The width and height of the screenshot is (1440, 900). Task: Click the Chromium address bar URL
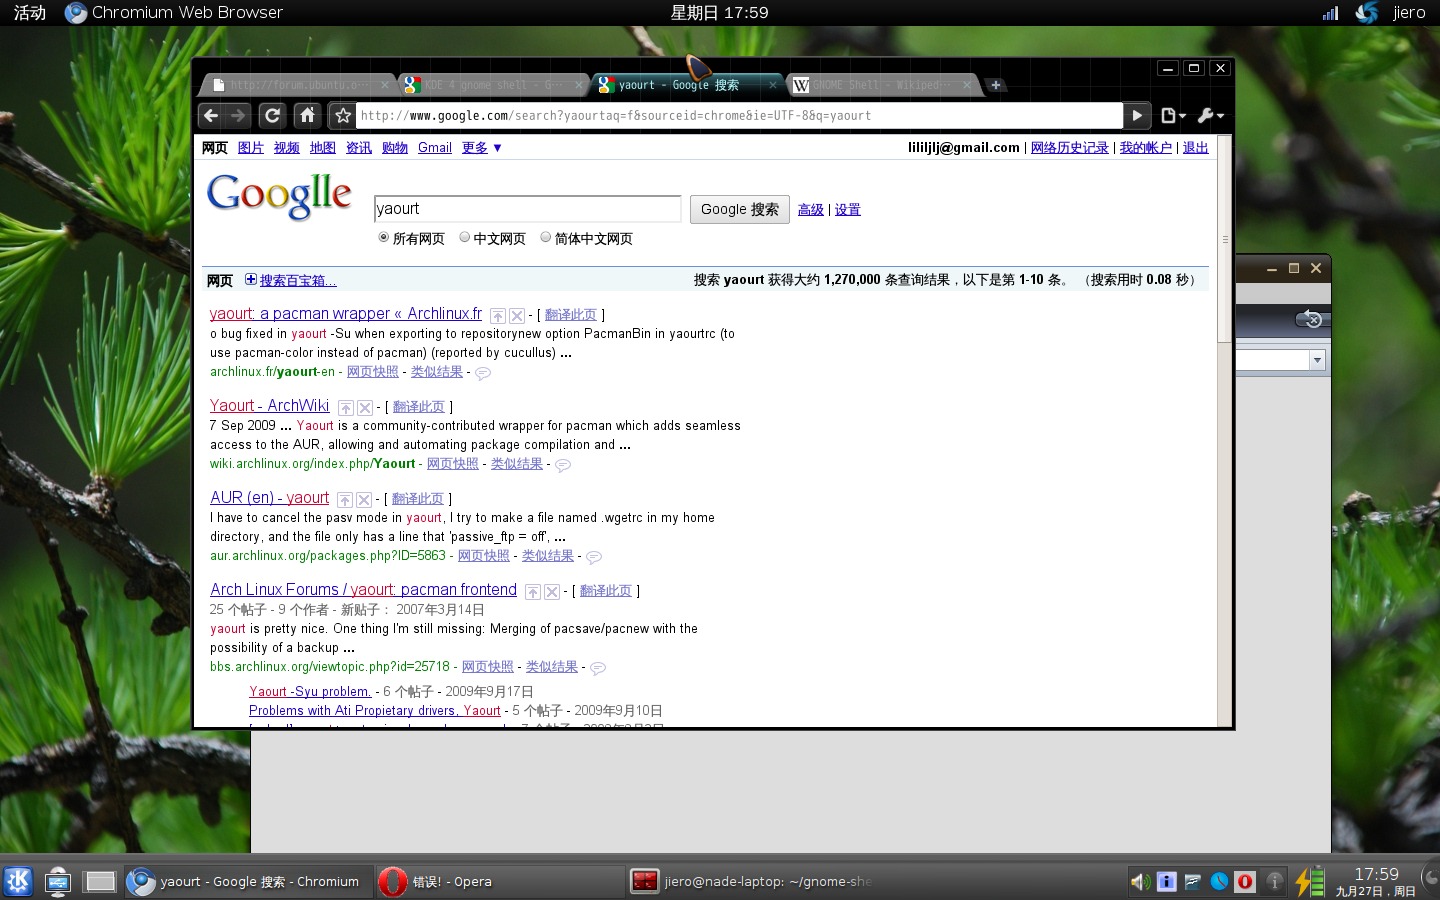[x=739, y=116]
